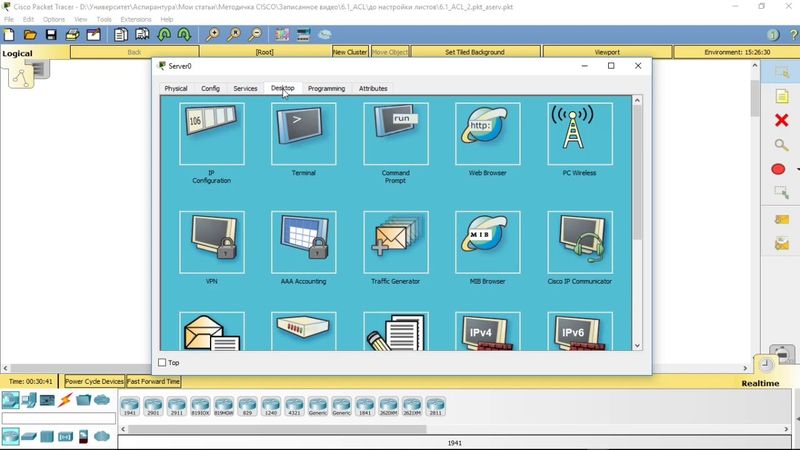
Task: Open the Web Browser app
Action: 488,134
